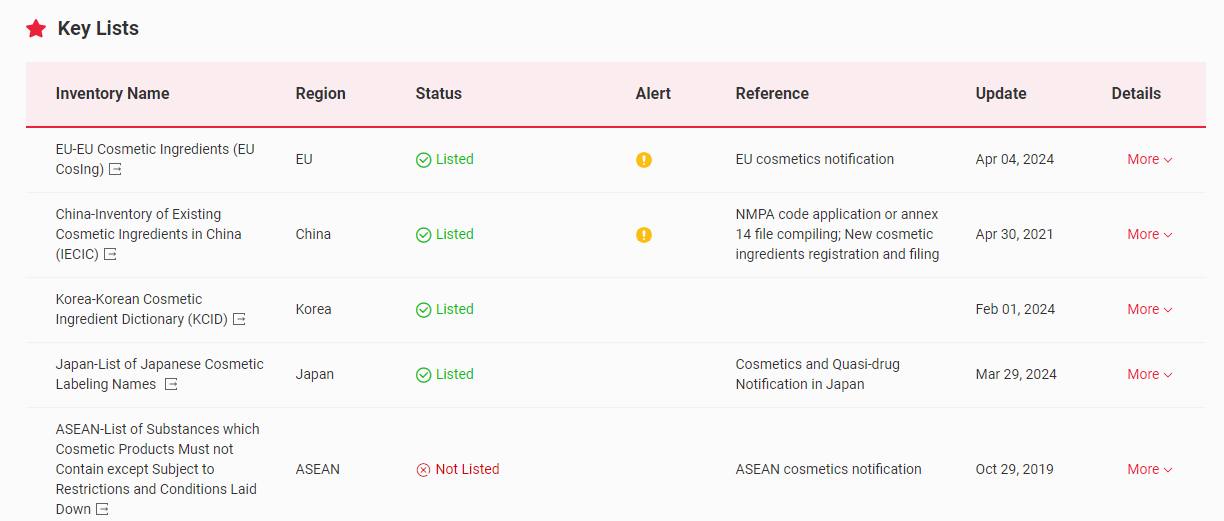Expand More details for China IECIC row
The height and width of the screenshot is (521, 1224).
(x=1149, y=235)
